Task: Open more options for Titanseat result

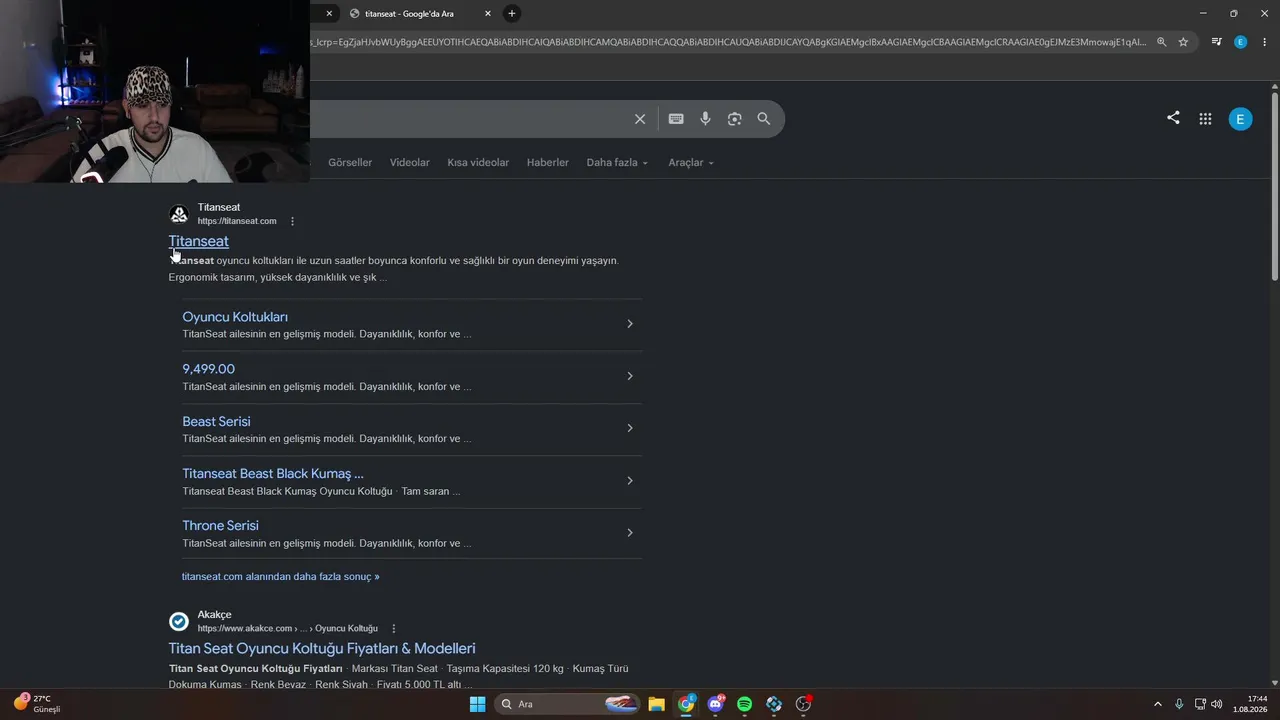Action: [292, 221]
